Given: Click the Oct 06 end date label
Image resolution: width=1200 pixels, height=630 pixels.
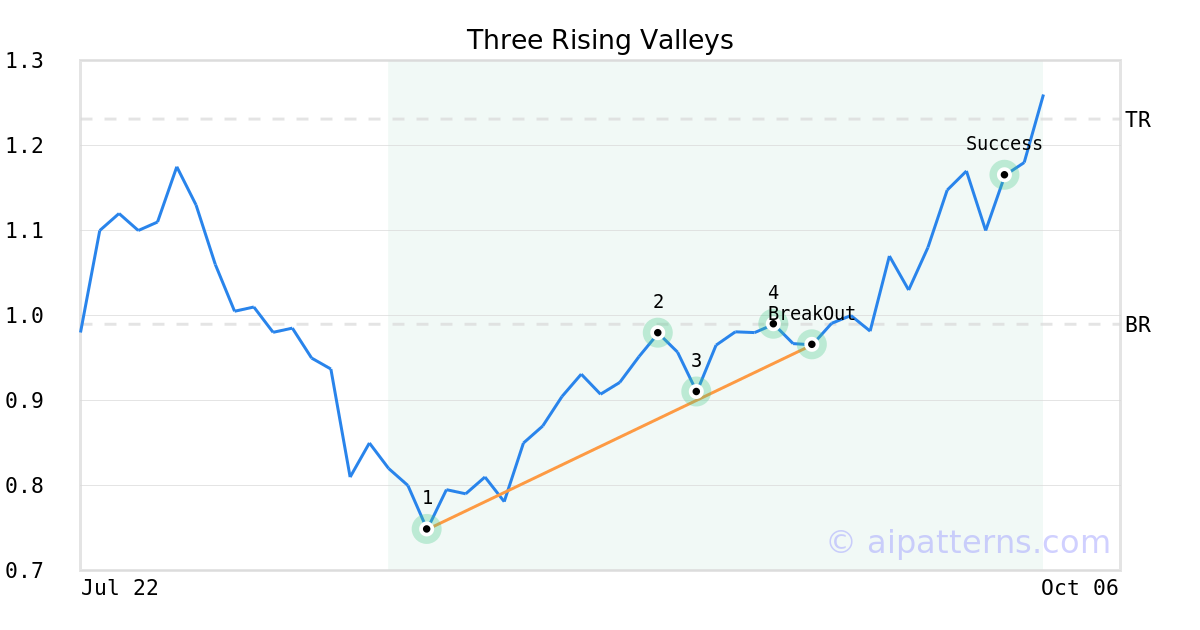Looking at the screenshot, I should [1079, 588].
